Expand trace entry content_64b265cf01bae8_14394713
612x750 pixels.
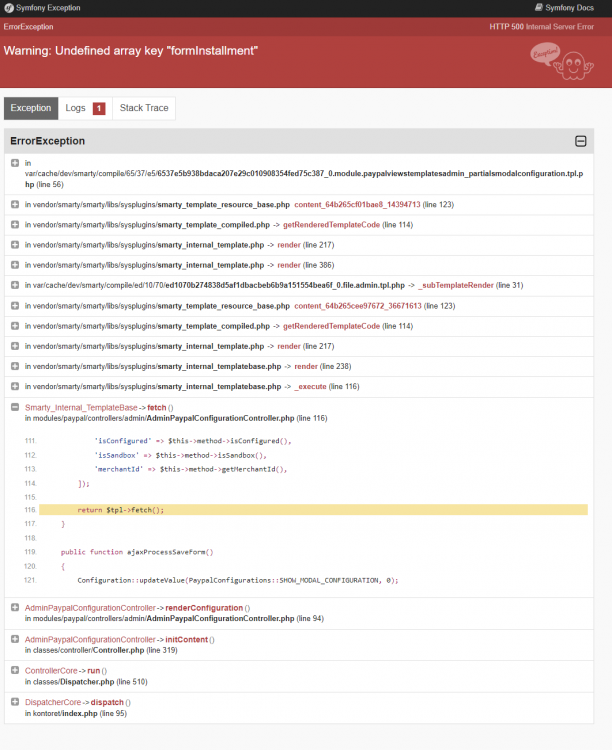click(x=15, y=204)
